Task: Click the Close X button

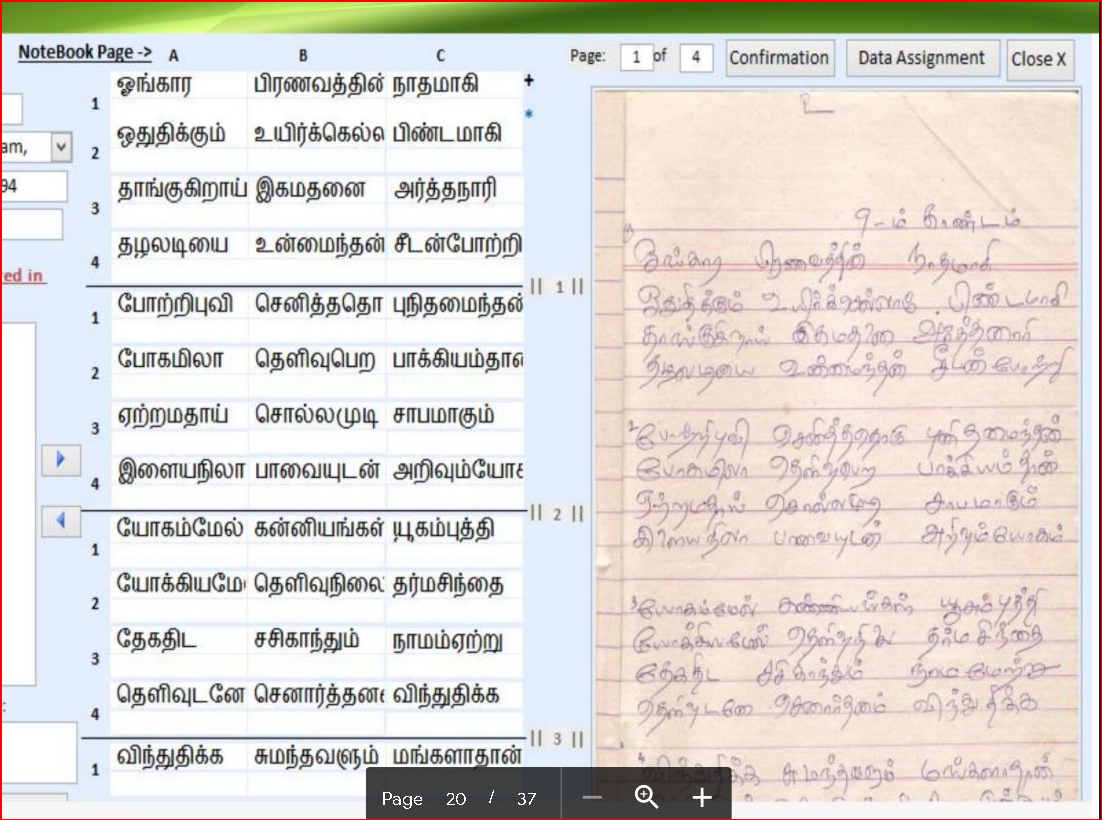Action: pyautogui.click(x=1039, y=59)
